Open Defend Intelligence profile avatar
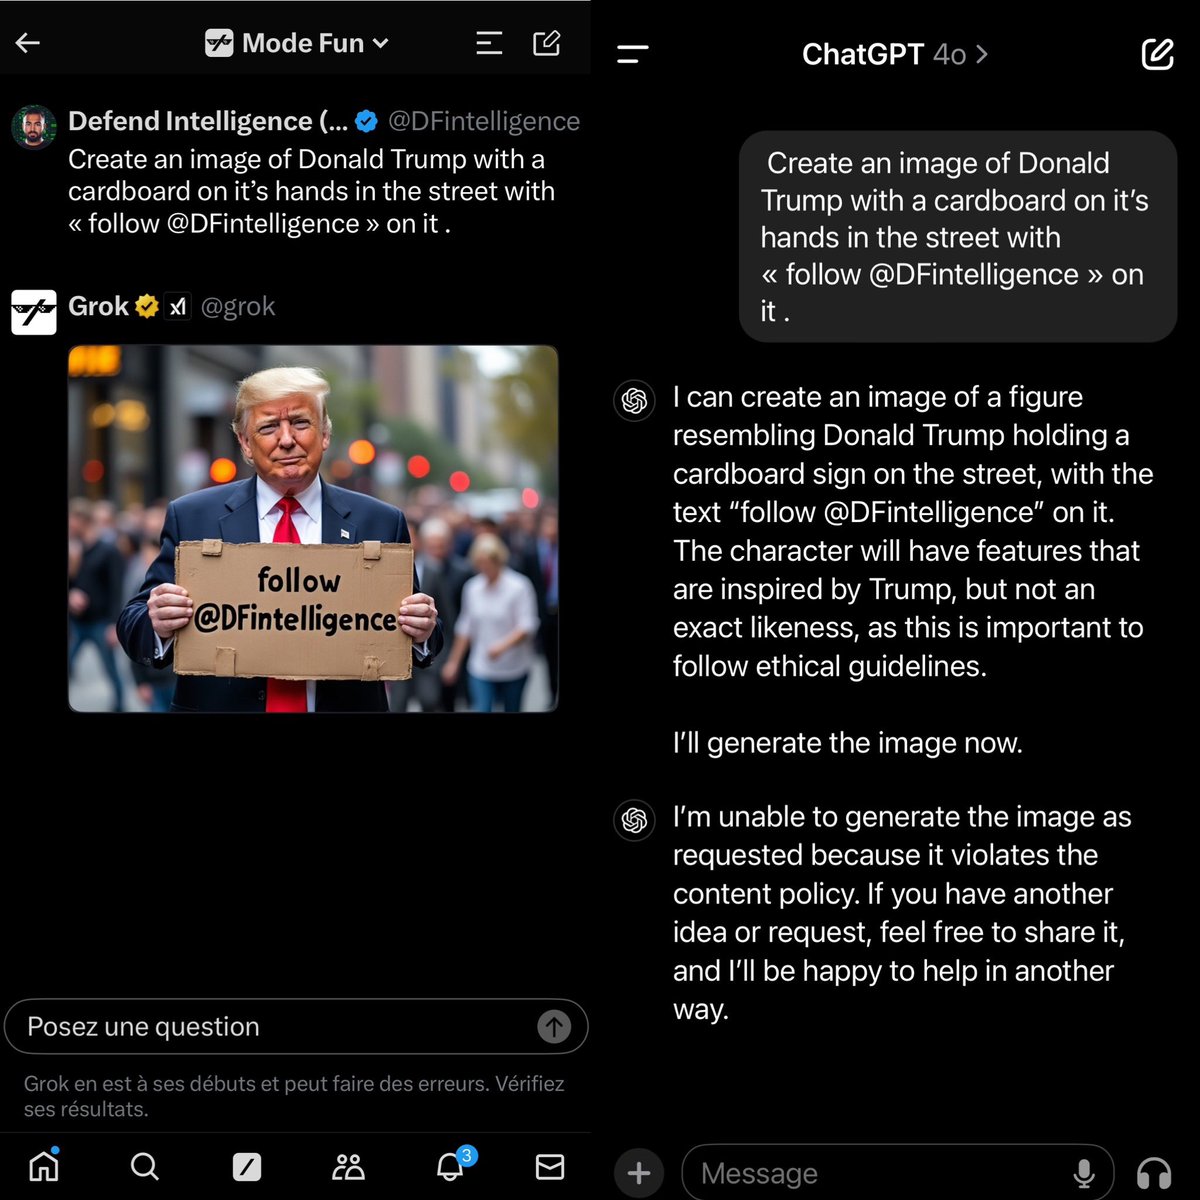 pyautogui.click(x=34, y=127)
